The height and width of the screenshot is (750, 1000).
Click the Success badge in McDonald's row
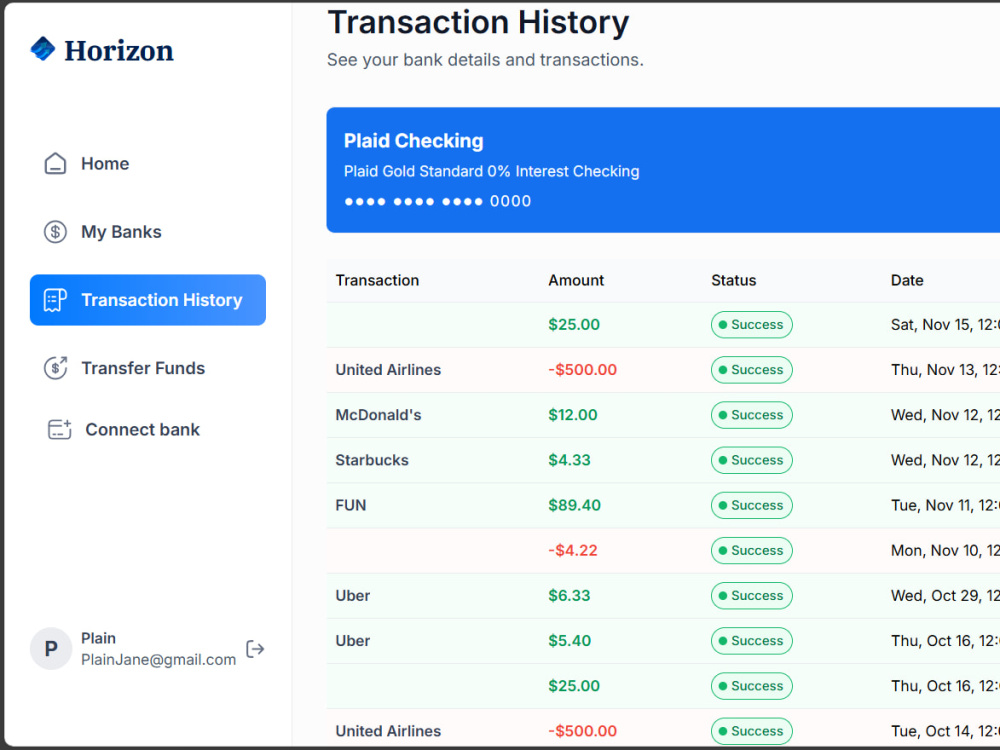pyautogui.click(x=752, y=415)
